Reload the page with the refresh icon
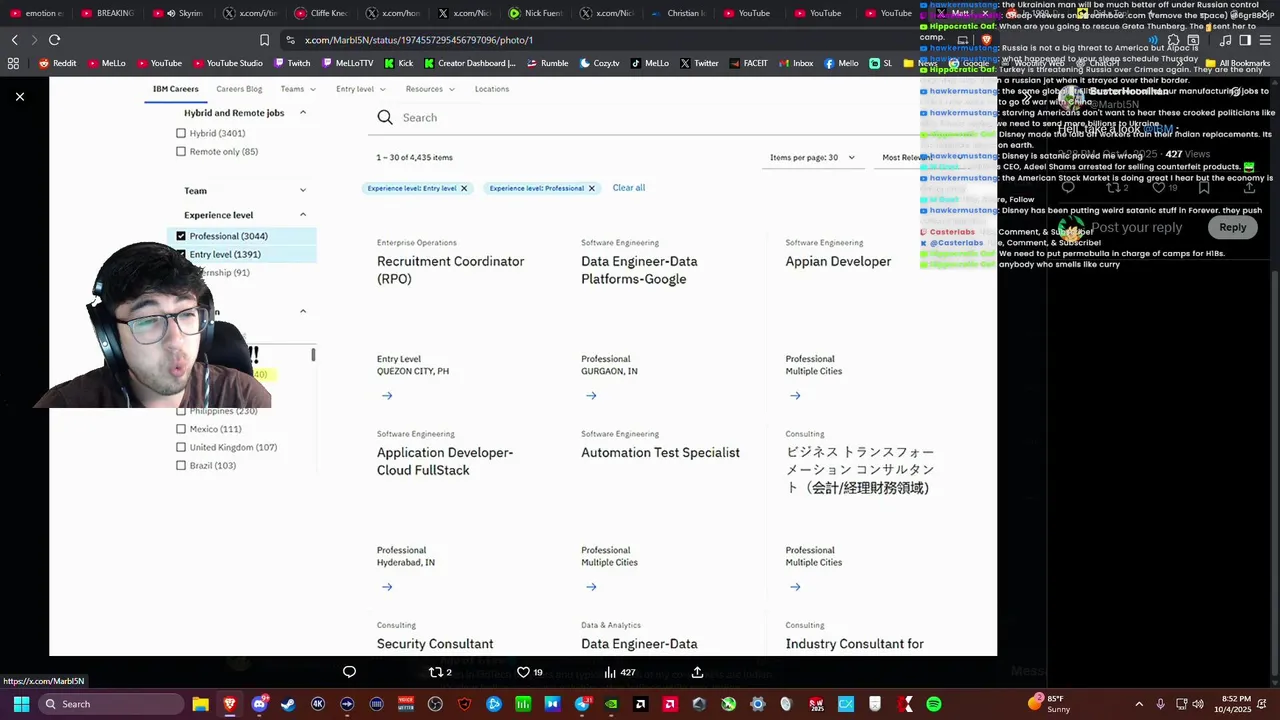 [54, 40]
